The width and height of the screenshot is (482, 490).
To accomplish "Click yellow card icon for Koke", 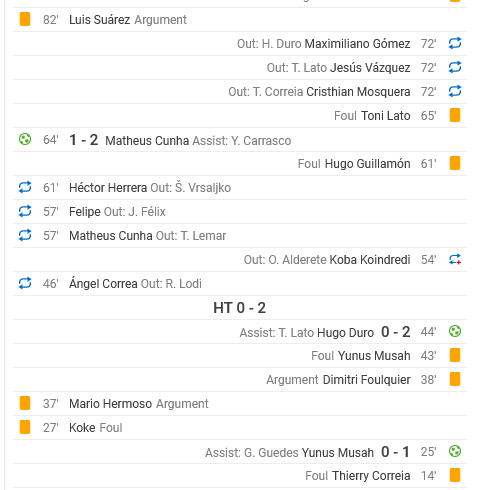I will click(x=25, y=427).
